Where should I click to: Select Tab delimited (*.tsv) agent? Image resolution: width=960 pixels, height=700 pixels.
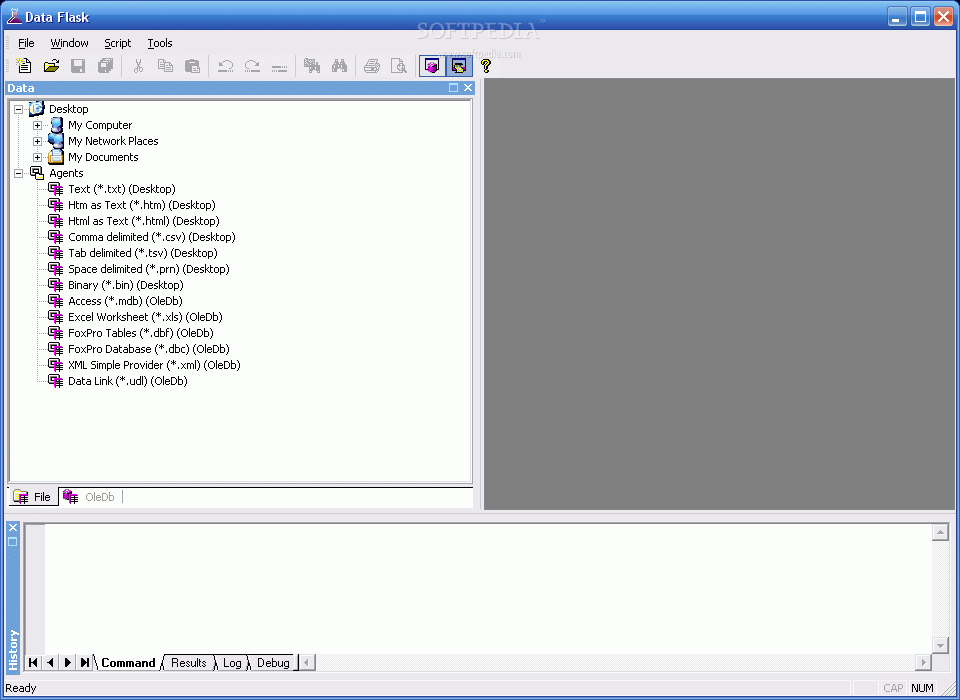click(x=143, y=253)
